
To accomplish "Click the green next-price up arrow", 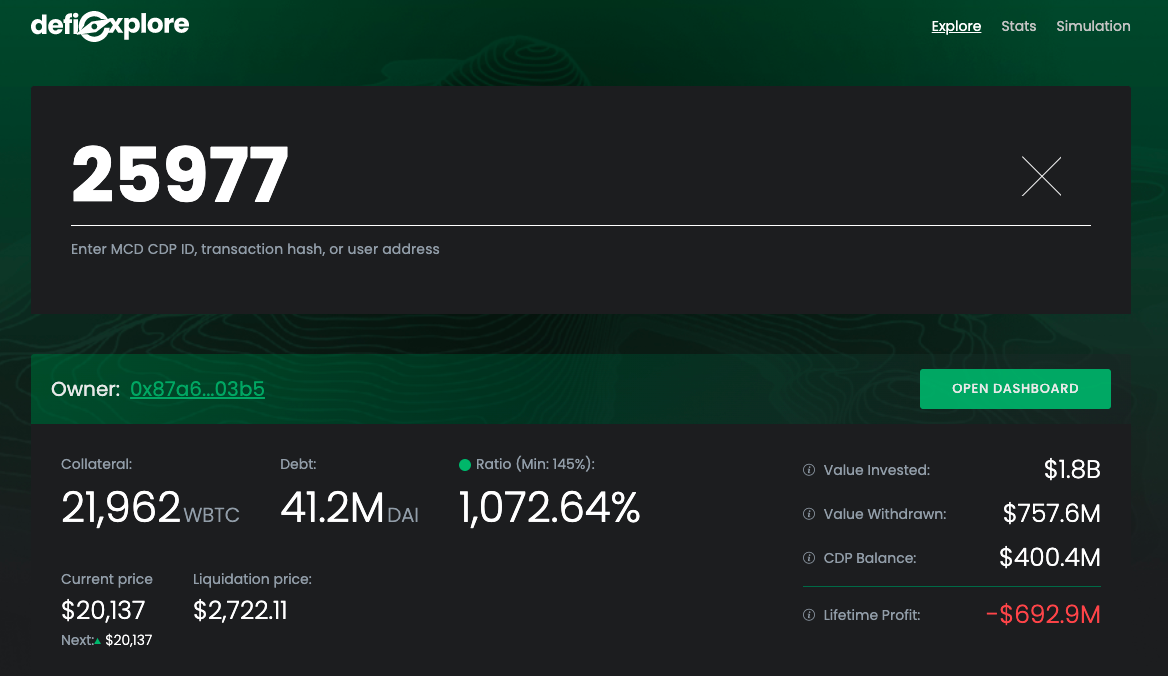I will point(98,641).
